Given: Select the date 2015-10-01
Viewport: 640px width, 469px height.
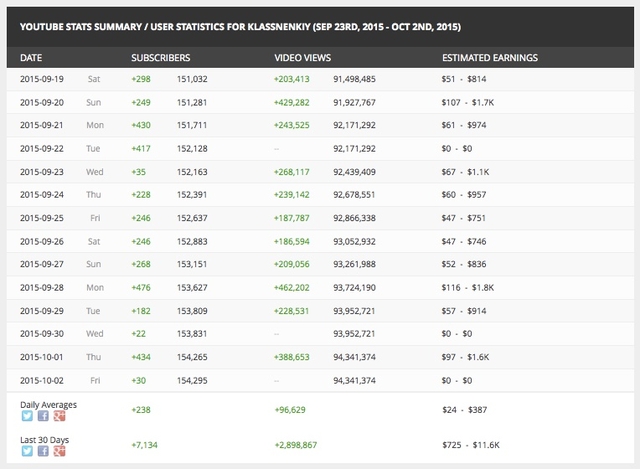Looking at the screenshot, I should (42, 357).
